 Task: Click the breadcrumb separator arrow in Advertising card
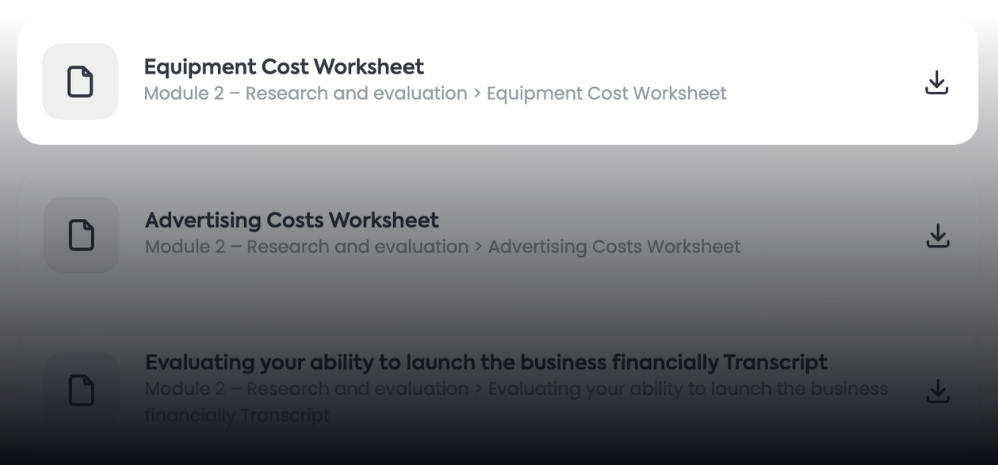(x=478, y=247)
